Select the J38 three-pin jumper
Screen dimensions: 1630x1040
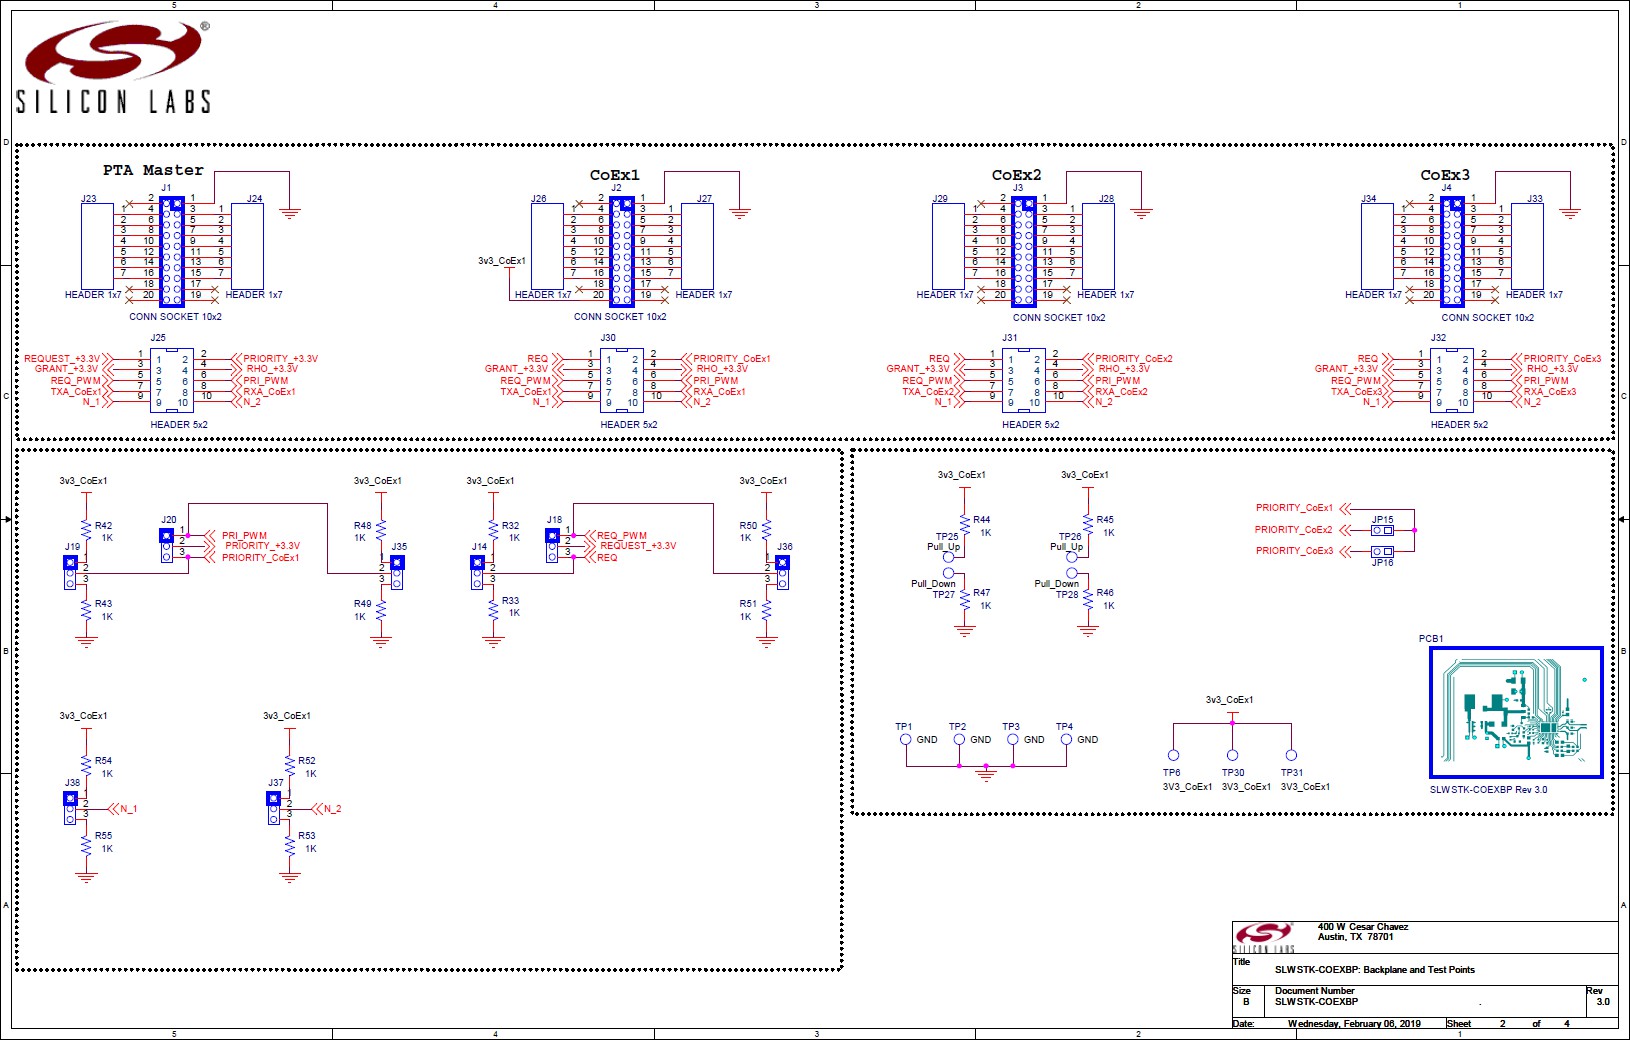point(70,808)
